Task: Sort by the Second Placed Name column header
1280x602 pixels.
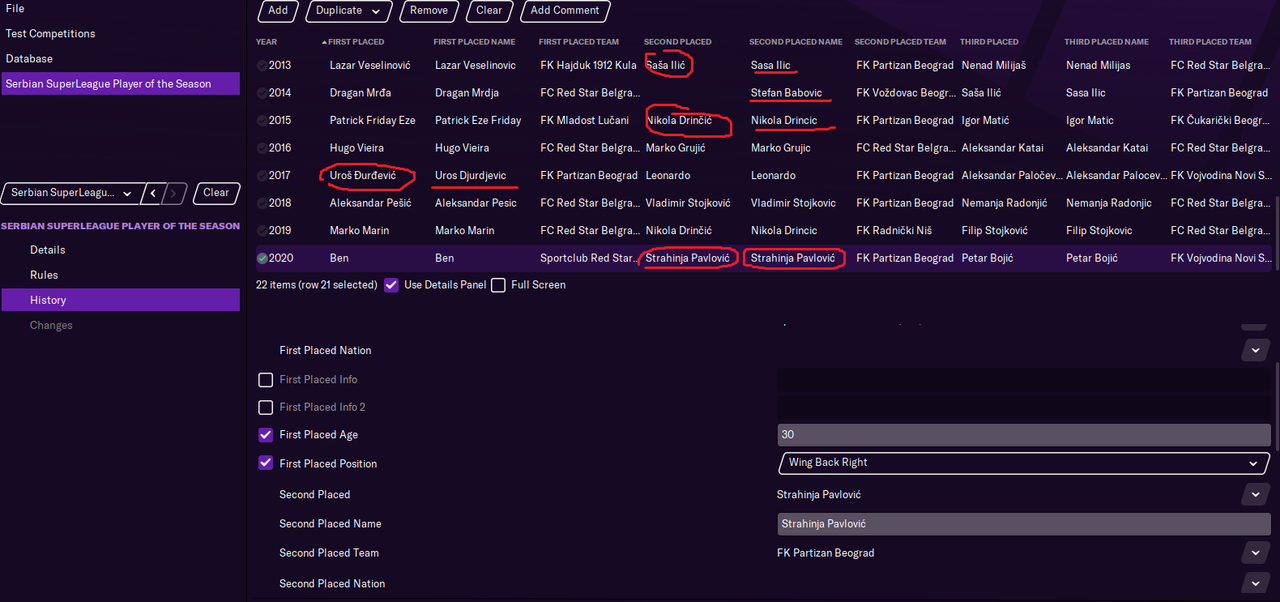Action: [796, 42]
